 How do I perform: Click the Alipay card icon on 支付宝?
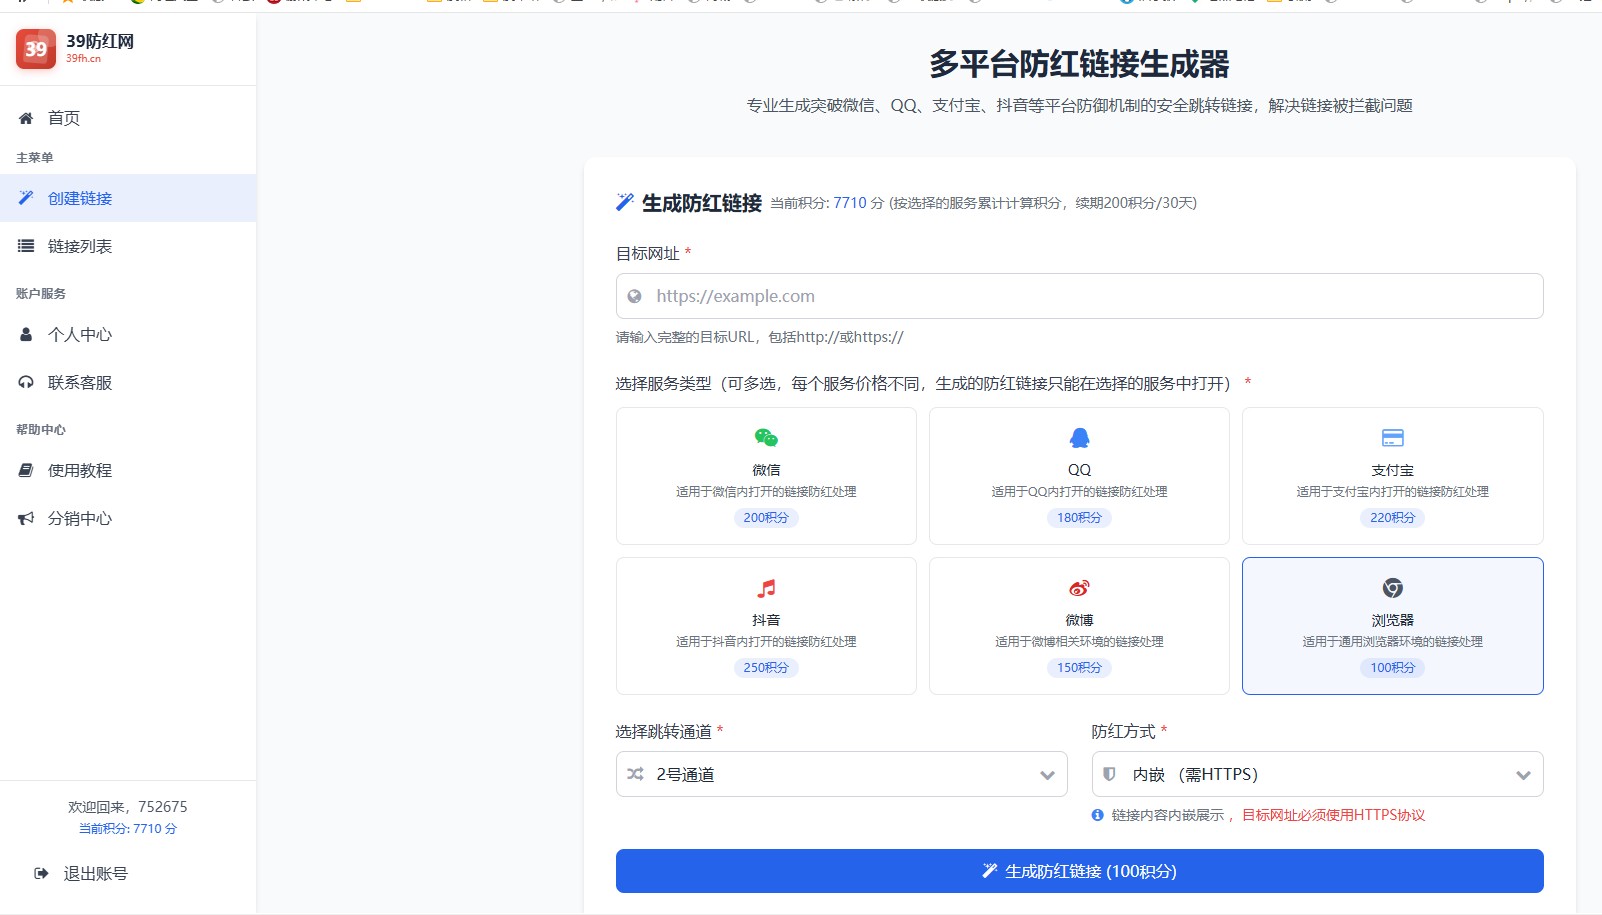[x=1392, y=437]
